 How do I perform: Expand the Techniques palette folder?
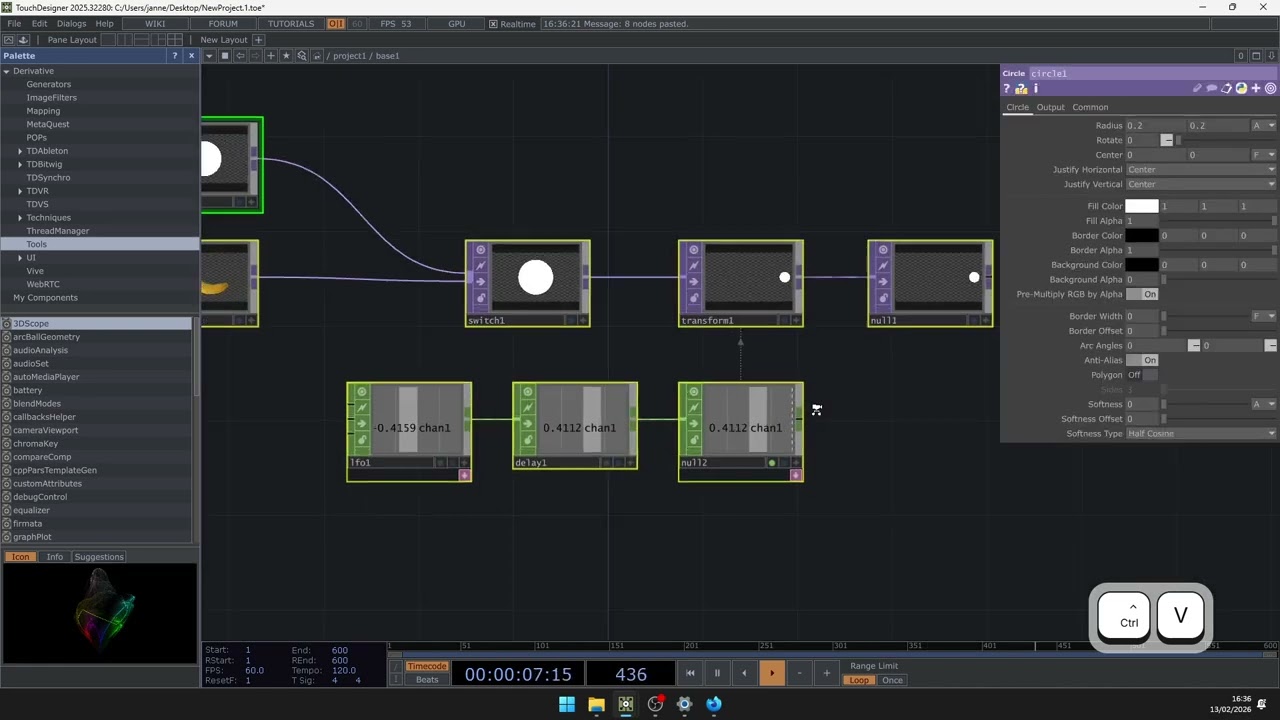tap(20, 218)
